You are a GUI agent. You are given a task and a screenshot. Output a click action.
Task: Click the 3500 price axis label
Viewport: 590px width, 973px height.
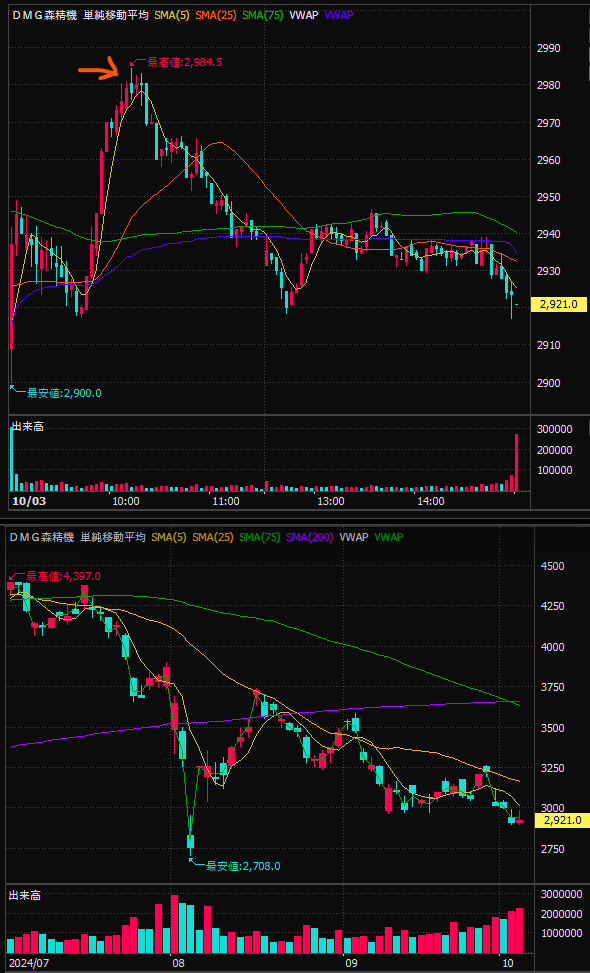[x=553, y=728]
